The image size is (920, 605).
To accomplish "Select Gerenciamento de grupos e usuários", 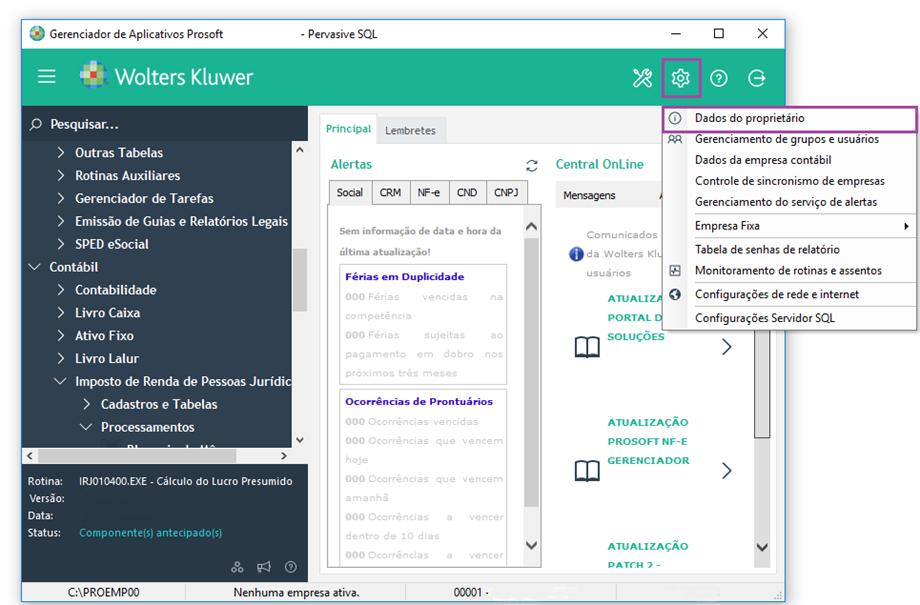I will tap(790, 139).
